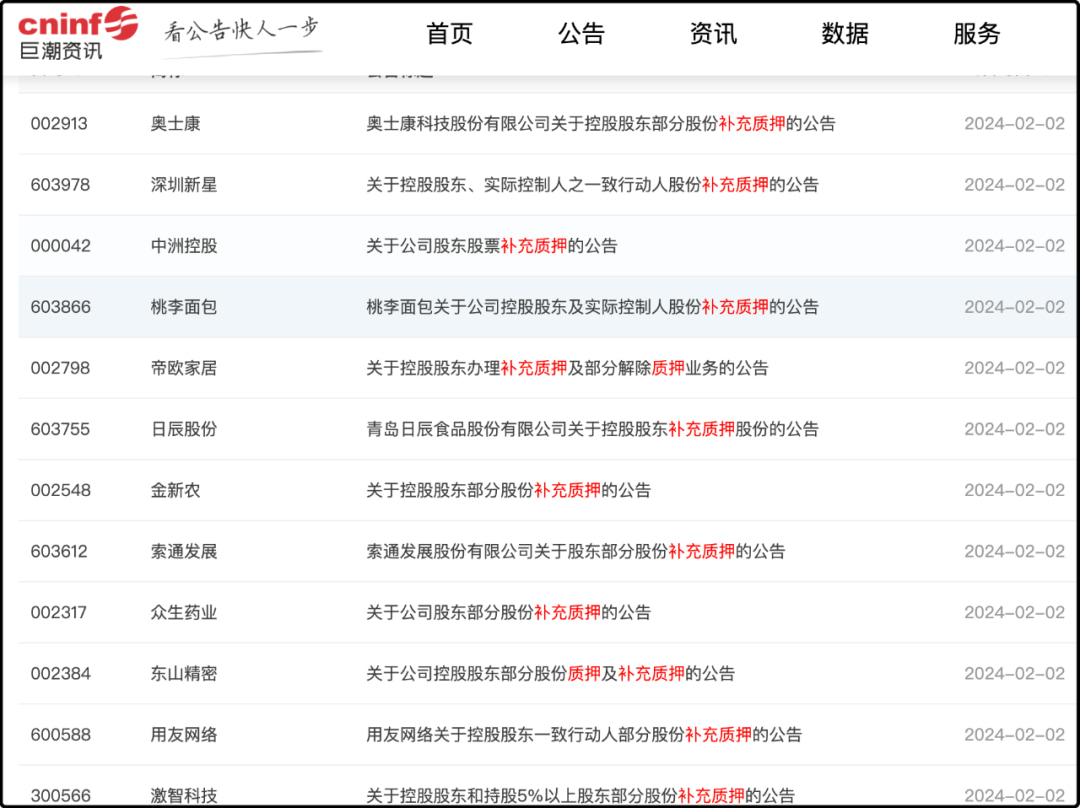Open 深圳新星 一致行动人股份补充质押 announcement
This screenshot has height=808, width=1080.
592,185
